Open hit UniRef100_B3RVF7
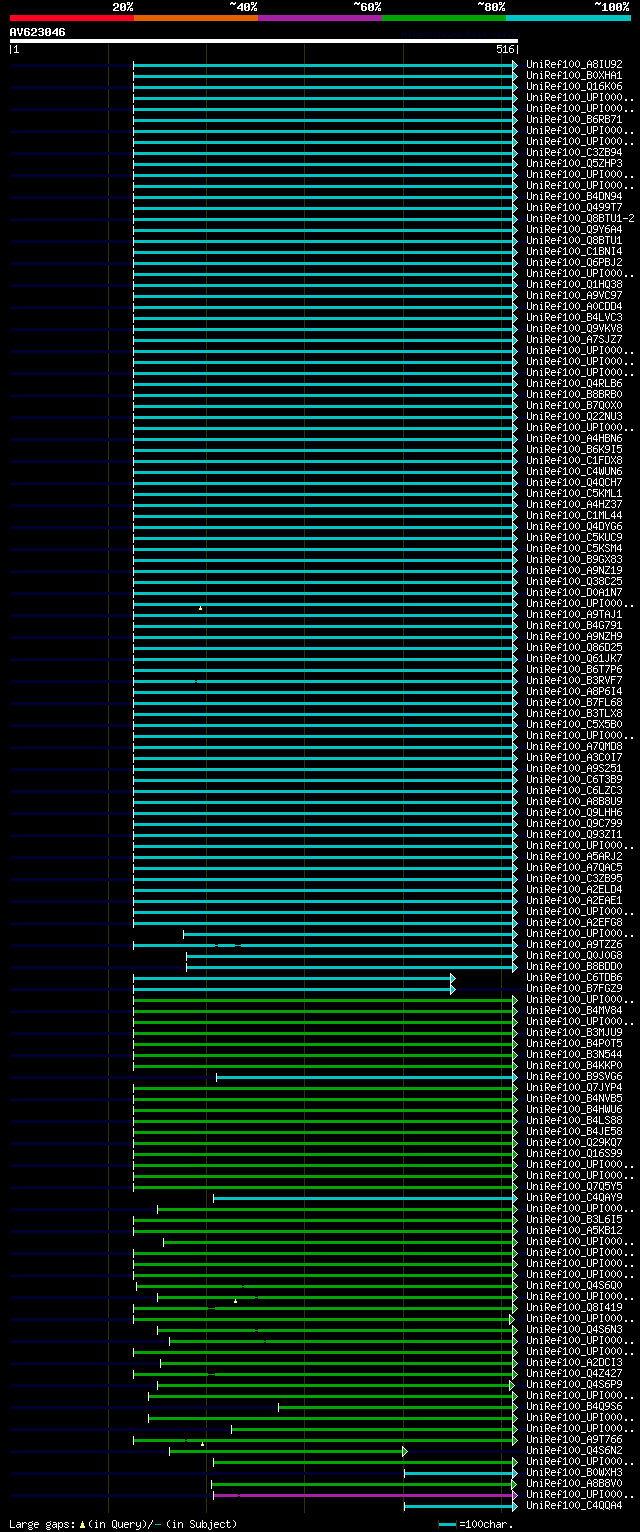This screenshot has height=1532, width=640. click(574, 680)
